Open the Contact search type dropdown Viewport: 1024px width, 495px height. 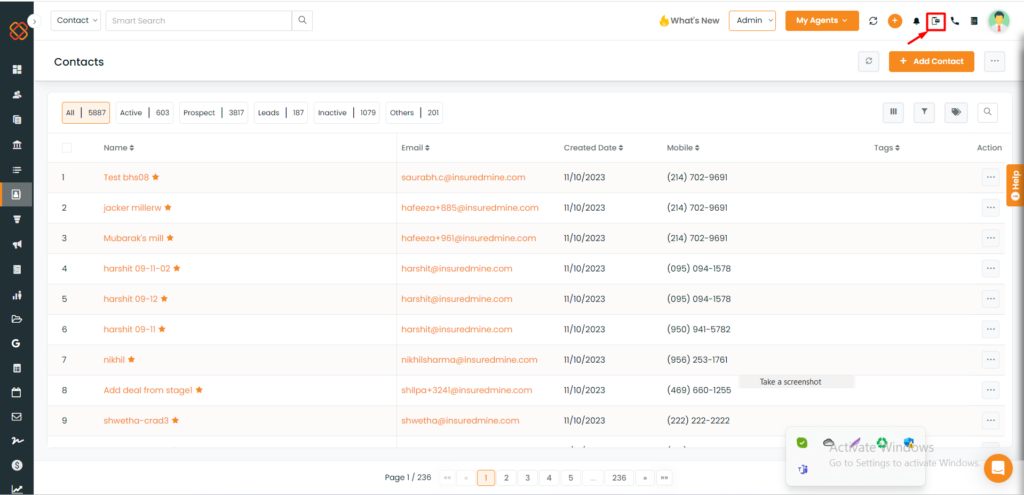coord(76,20)
